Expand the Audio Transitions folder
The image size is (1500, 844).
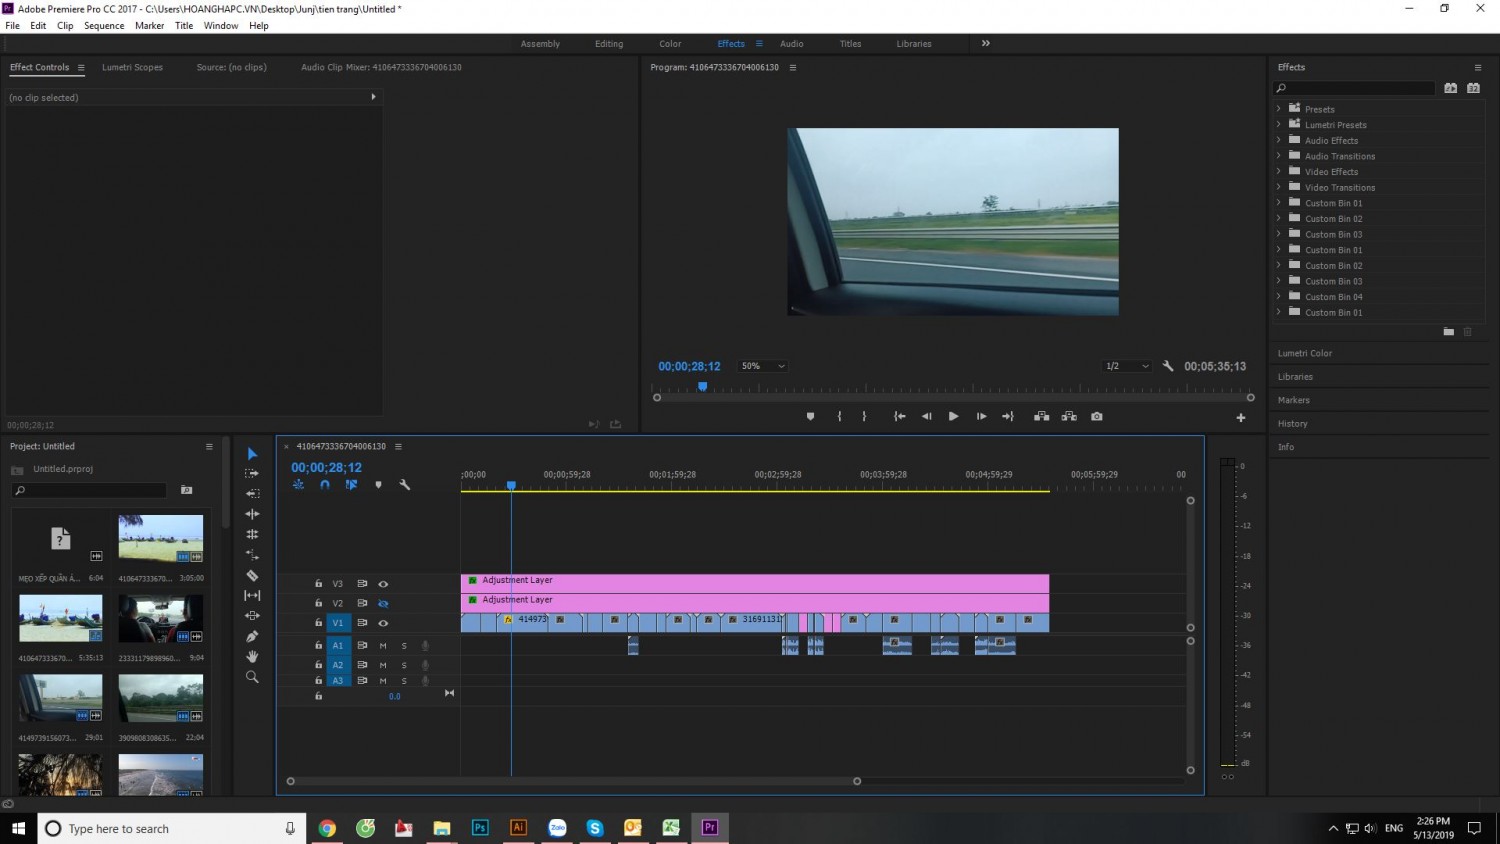[x=1278, y=156]
